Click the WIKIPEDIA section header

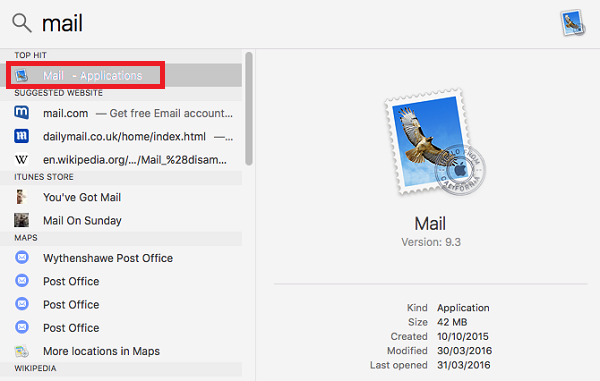point(35,368)
